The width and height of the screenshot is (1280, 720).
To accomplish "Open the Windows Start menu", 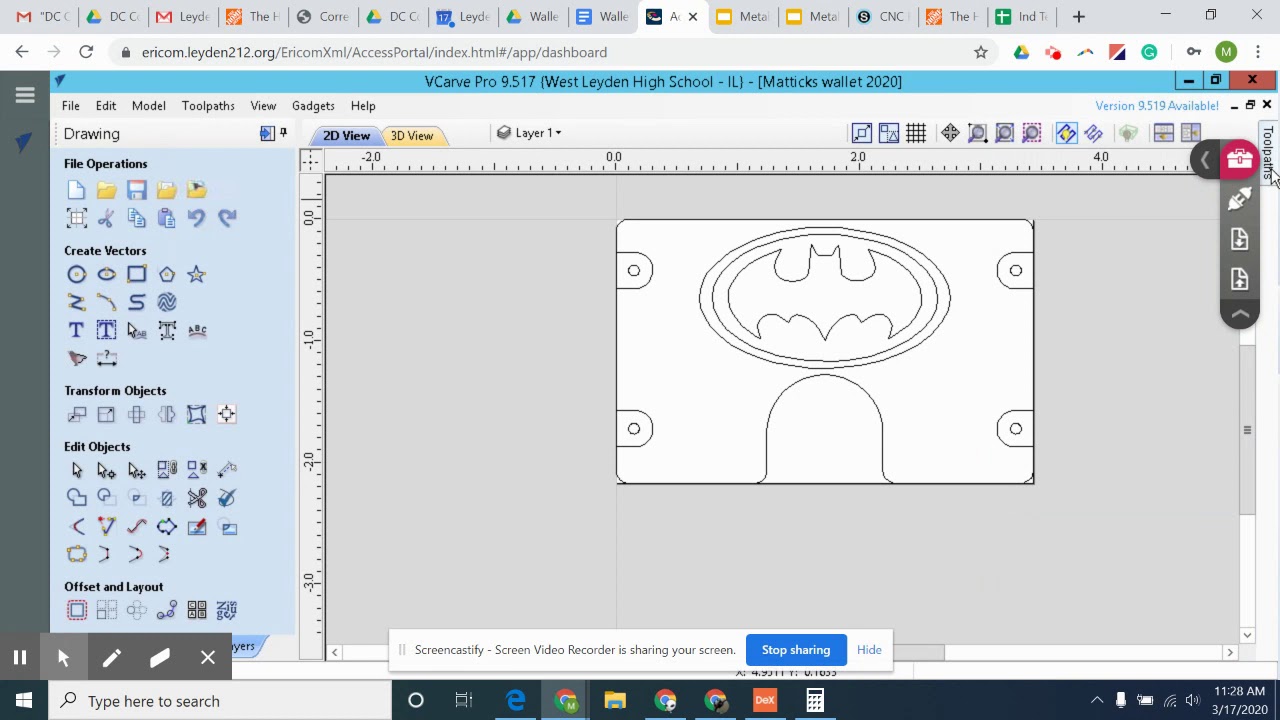I will 24,701.
